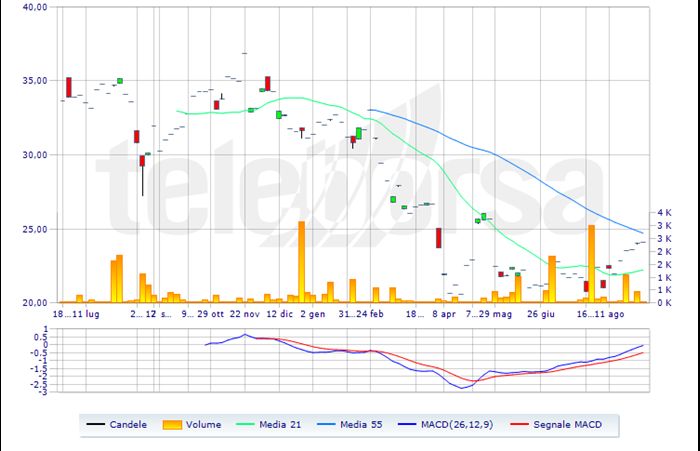The image size is (700, 451).
Task: Click the Media 21 legend label
Action: pyautogui.click(x=280, y=425)
